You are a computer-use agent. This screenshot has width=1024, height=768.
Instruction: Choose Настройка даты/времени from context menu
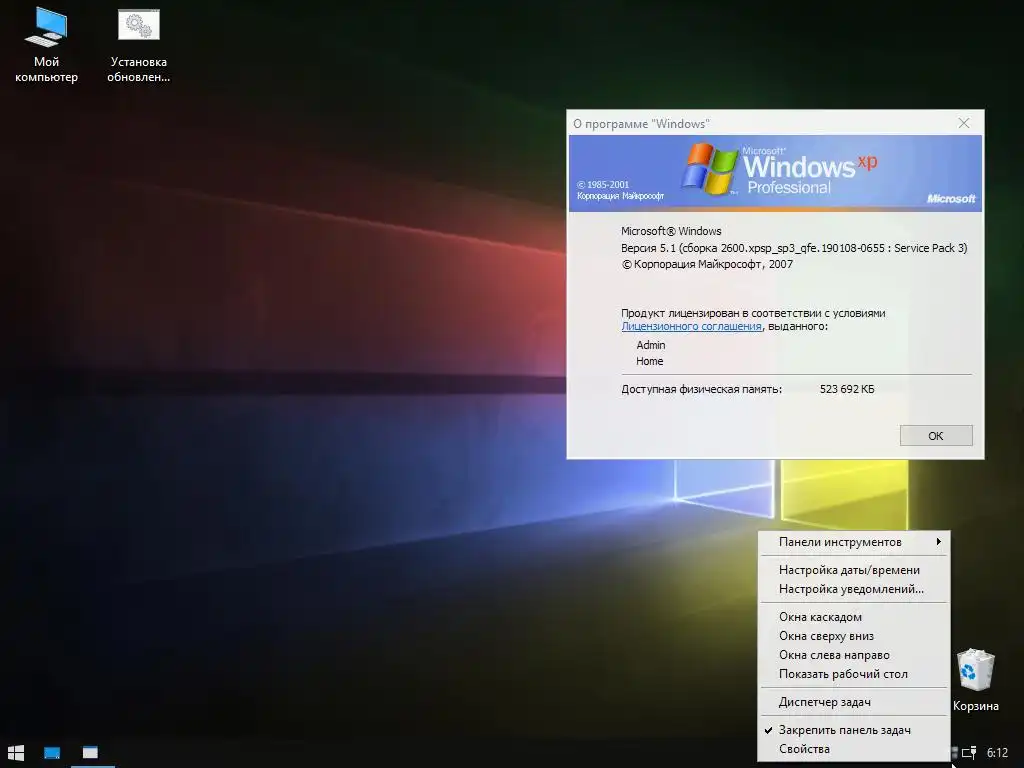(x=853, y=569)
